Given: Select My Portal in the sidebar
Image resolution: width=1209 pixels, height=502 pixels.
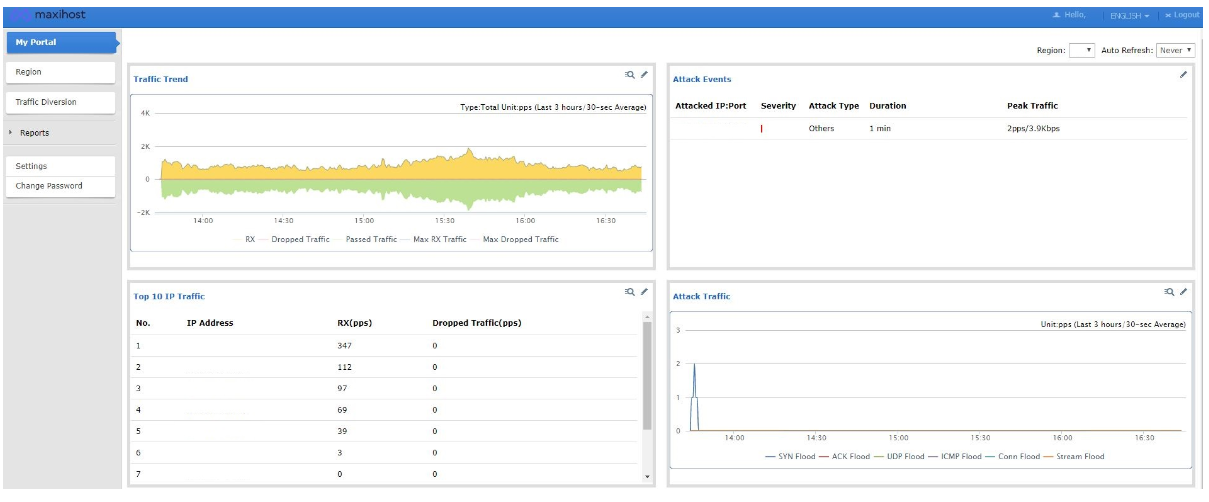Looking at the screenshot, I should pos(61,42).
